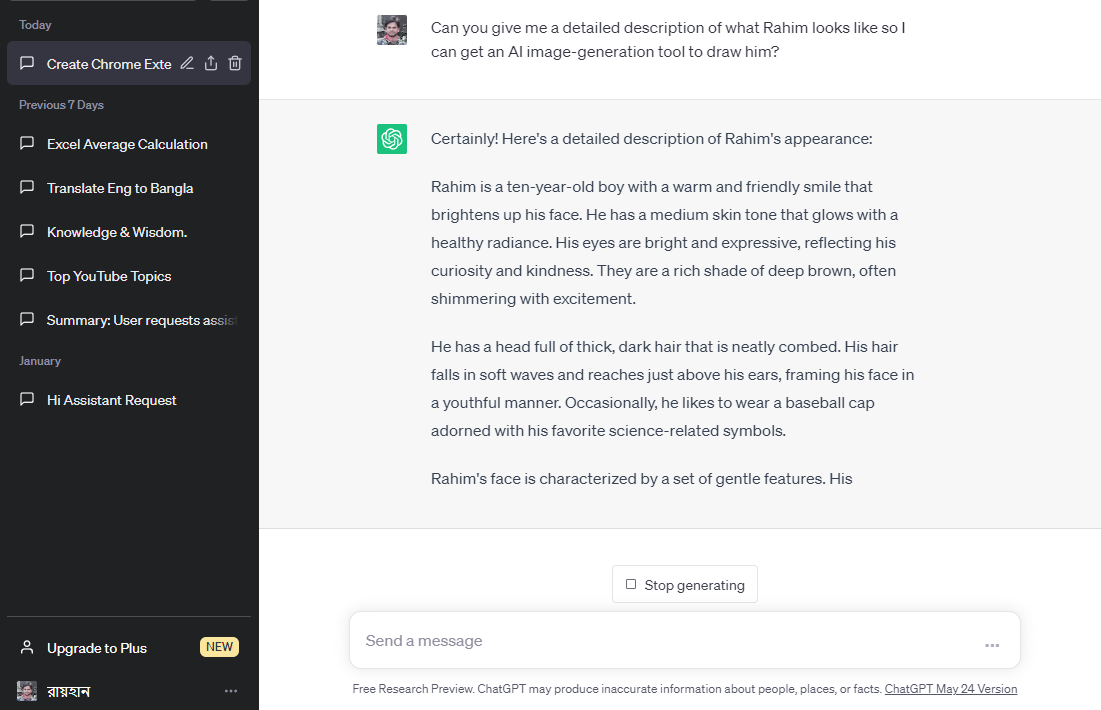Screen dimensions: 1101x710
Task: Click the ChatGPT logo avatar in response
Action: [x=392, y=139]
